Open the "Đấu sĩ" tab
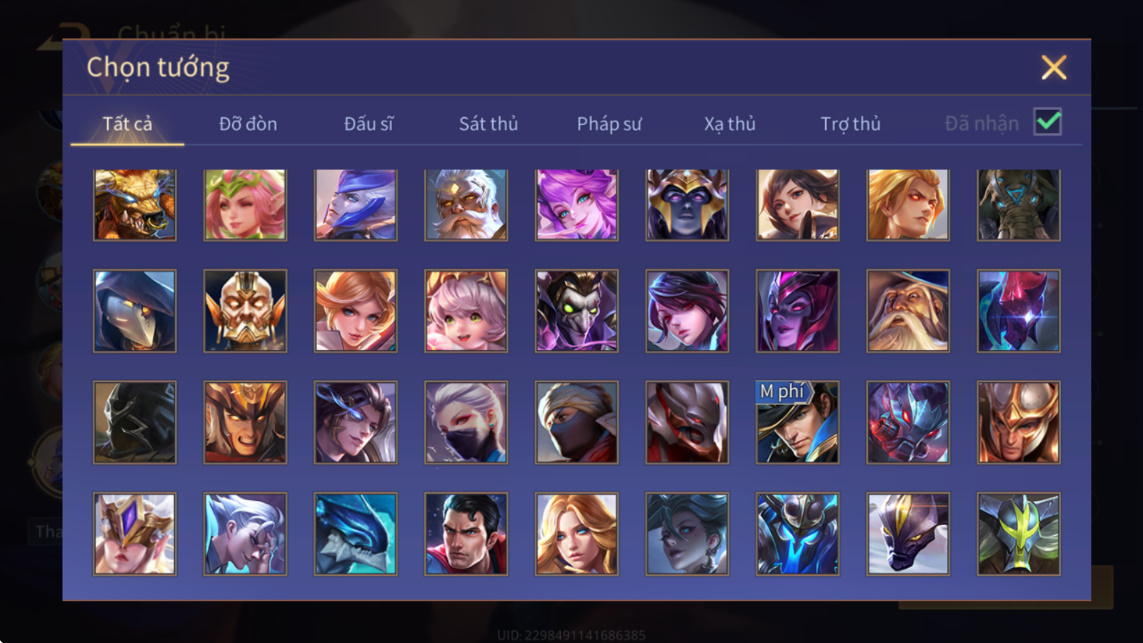 tap(368, 124)
